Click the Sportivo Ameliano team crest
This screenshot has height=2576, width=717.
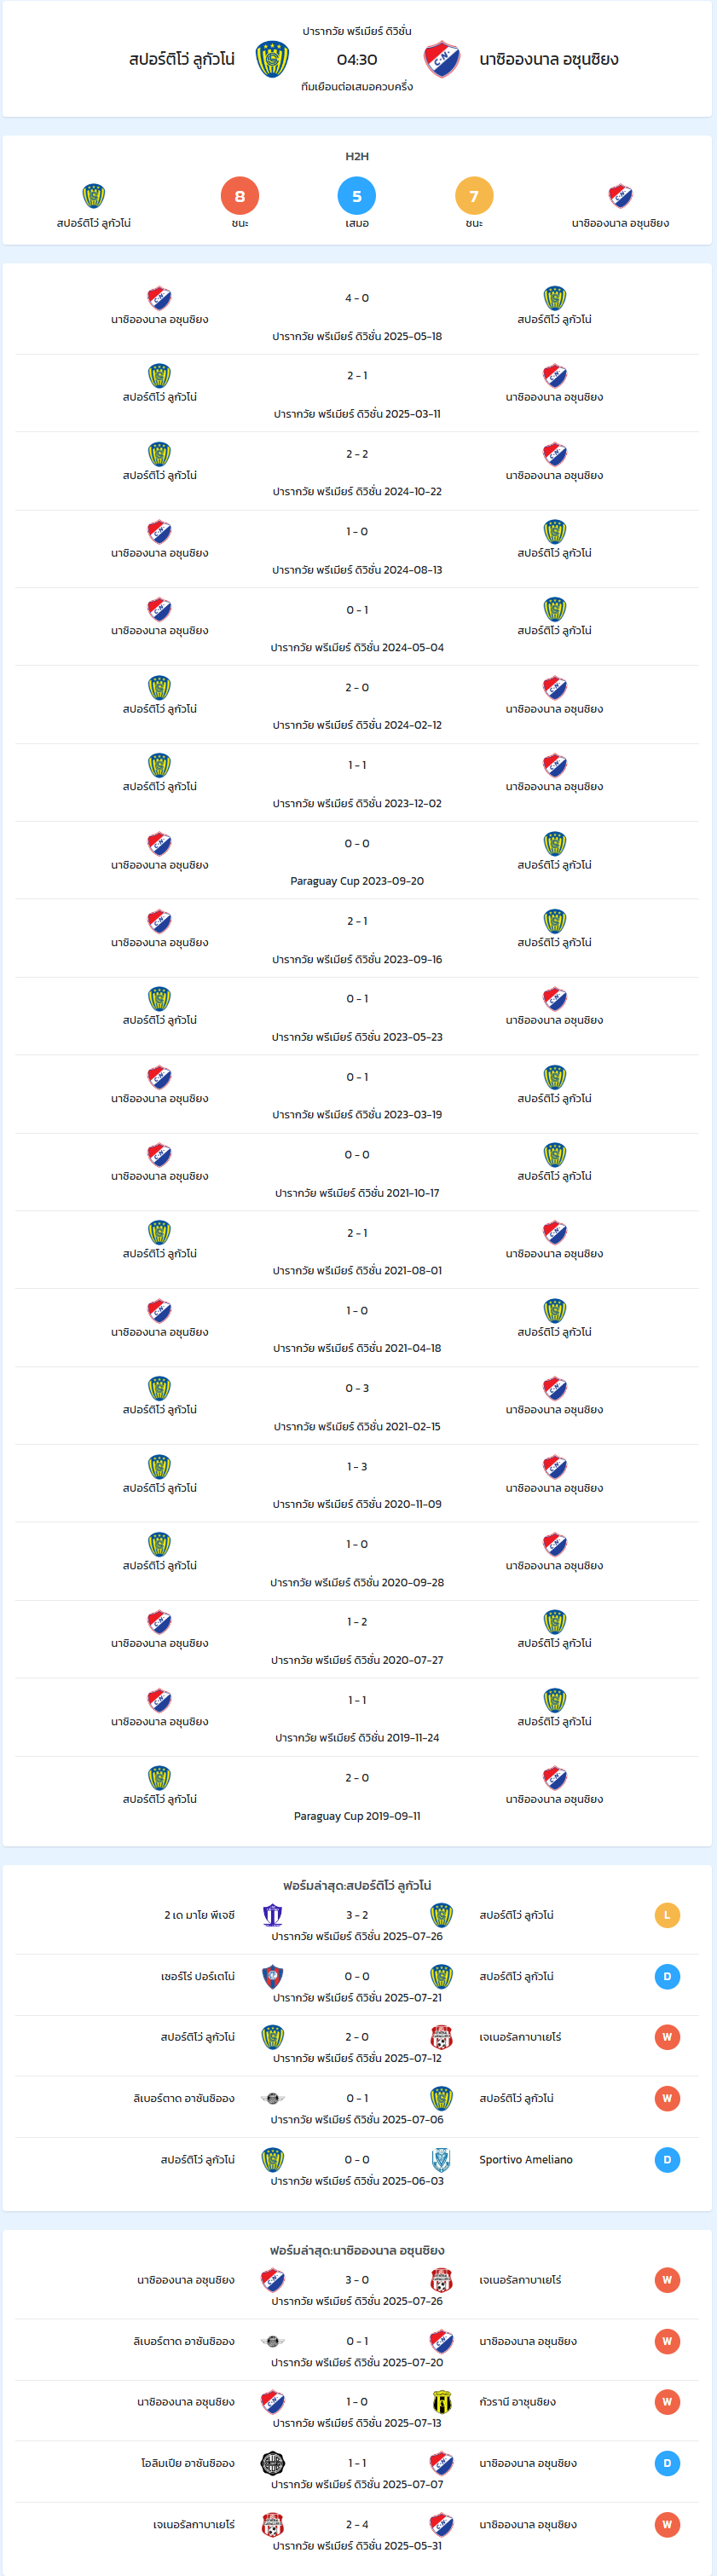click(x=441, y=2159)
